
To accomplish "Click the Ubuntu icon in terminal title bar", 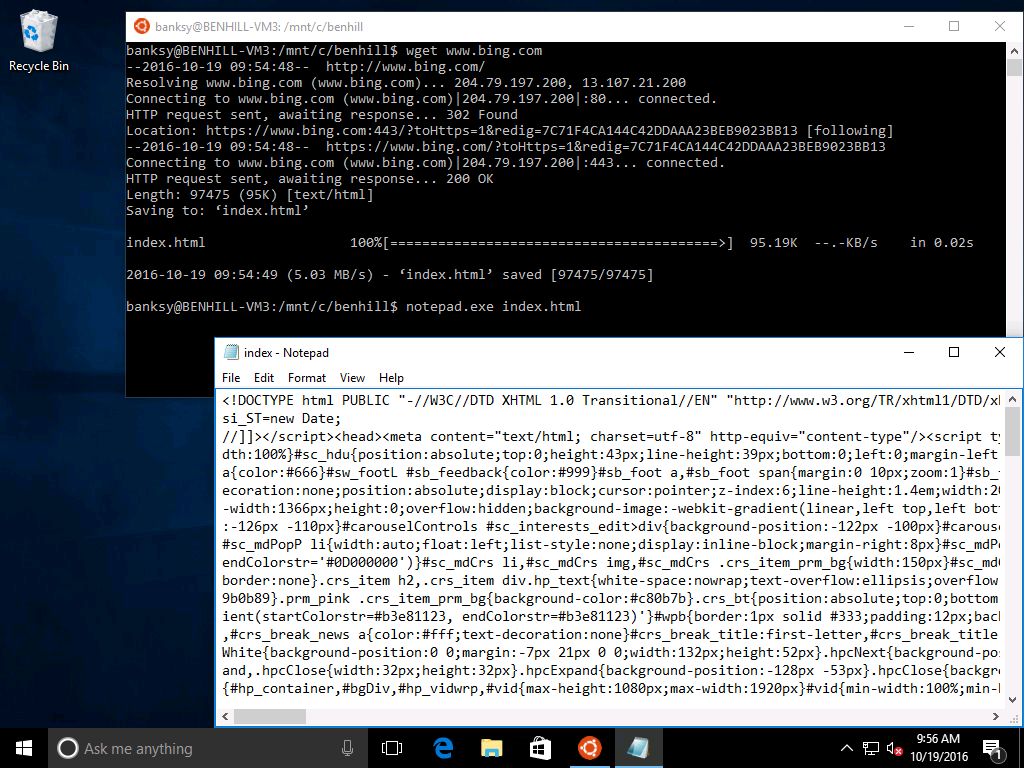I will (x=141, y=26).
